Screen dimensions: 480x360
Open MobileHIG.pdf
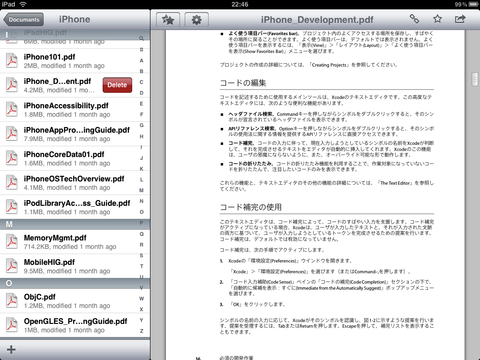pyautogui.click(x=75, y=266)
